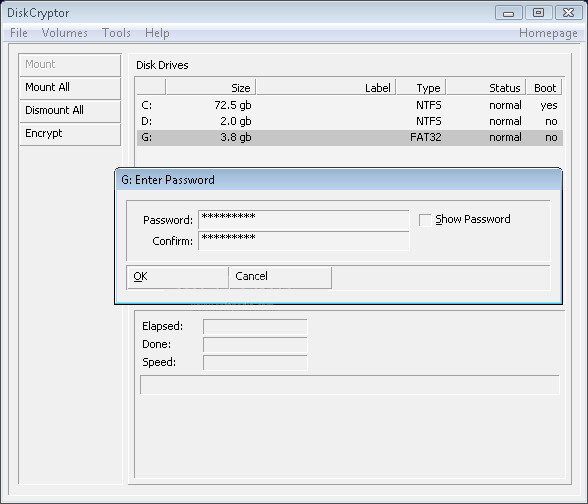The height and width of the screenshot is (504, 588).
Task: Open the Tools menu
Action: [x=116, y=33]
